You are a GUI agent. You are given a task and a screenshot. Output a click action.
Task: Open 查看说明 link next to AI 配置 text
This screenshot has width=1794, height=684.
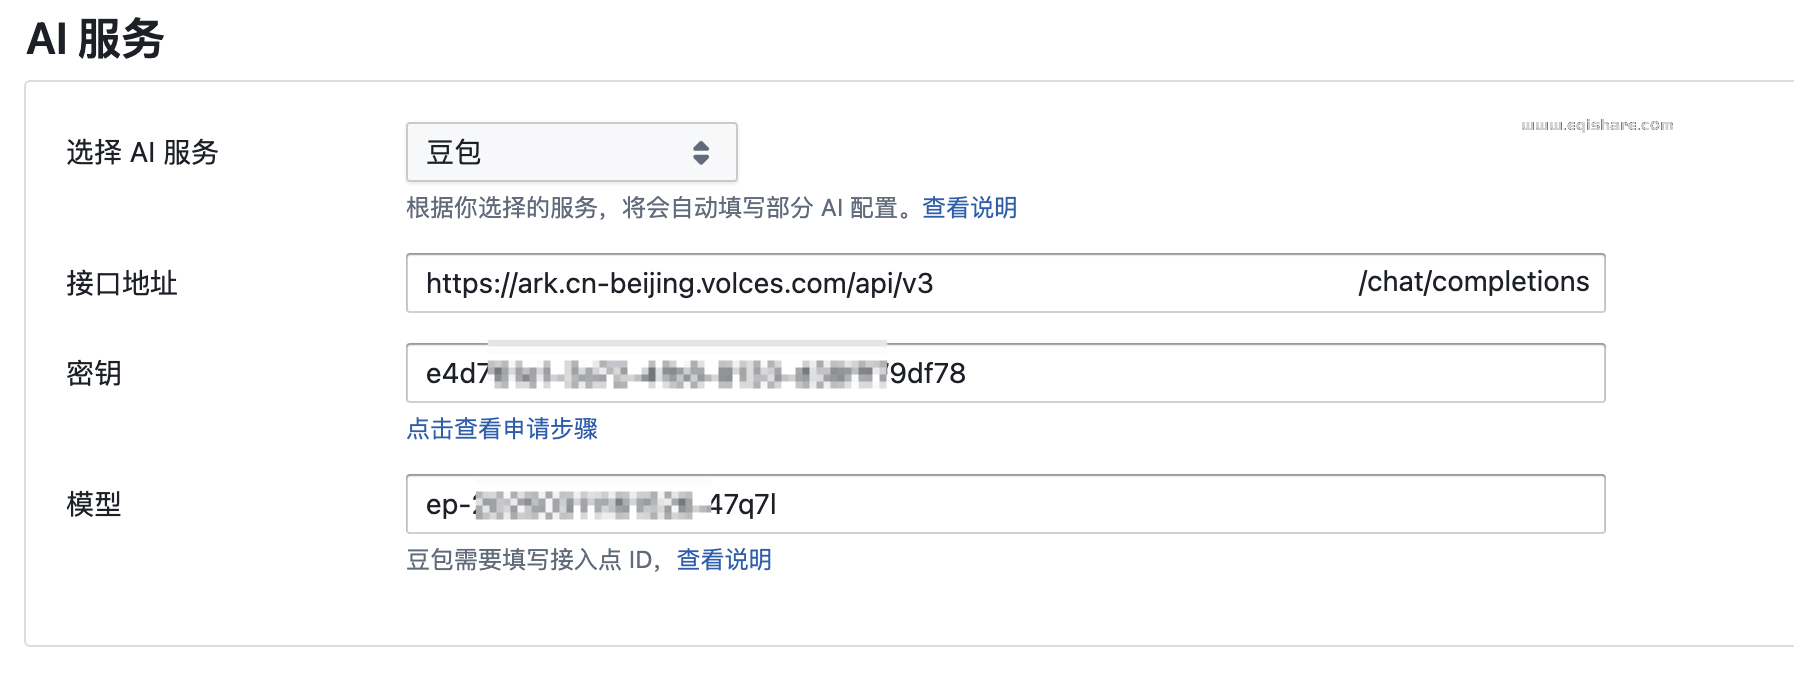tap(967, 208)
